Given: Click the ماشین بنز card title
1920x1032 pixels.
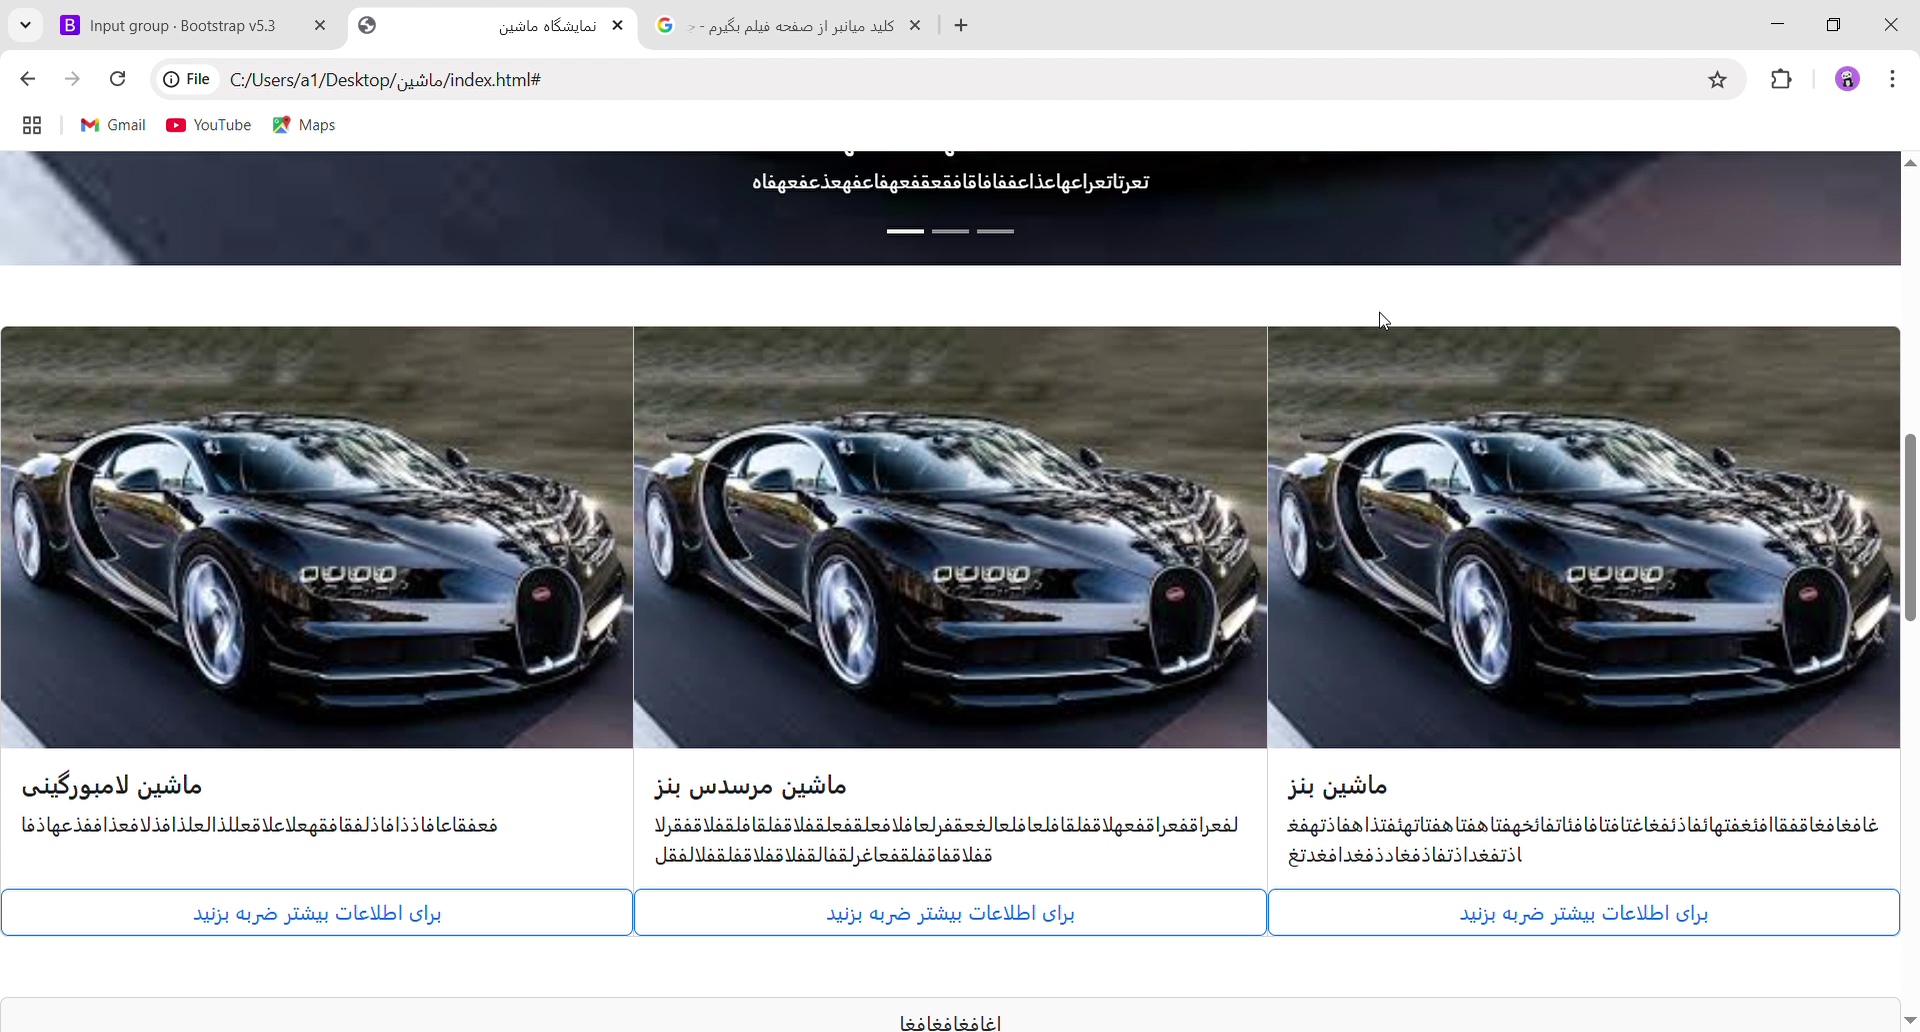Looking at the screenshot, I should click(x=1338, y=786).
